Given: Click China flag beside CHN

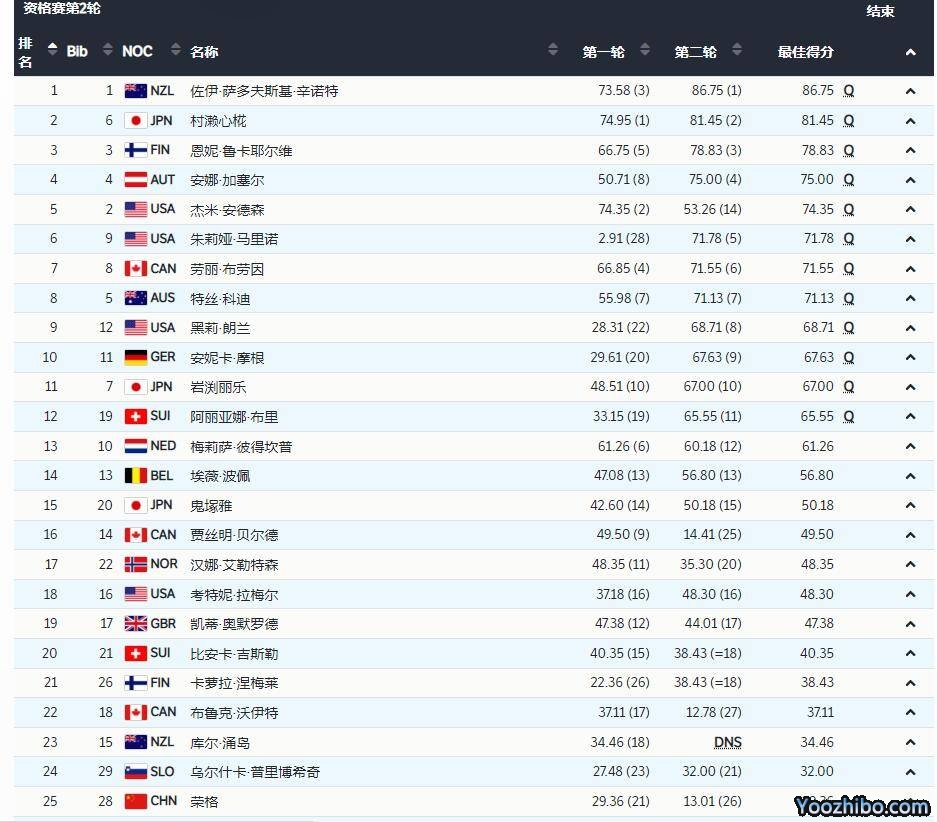Looking at the screenshot, I should click(135, 801).
